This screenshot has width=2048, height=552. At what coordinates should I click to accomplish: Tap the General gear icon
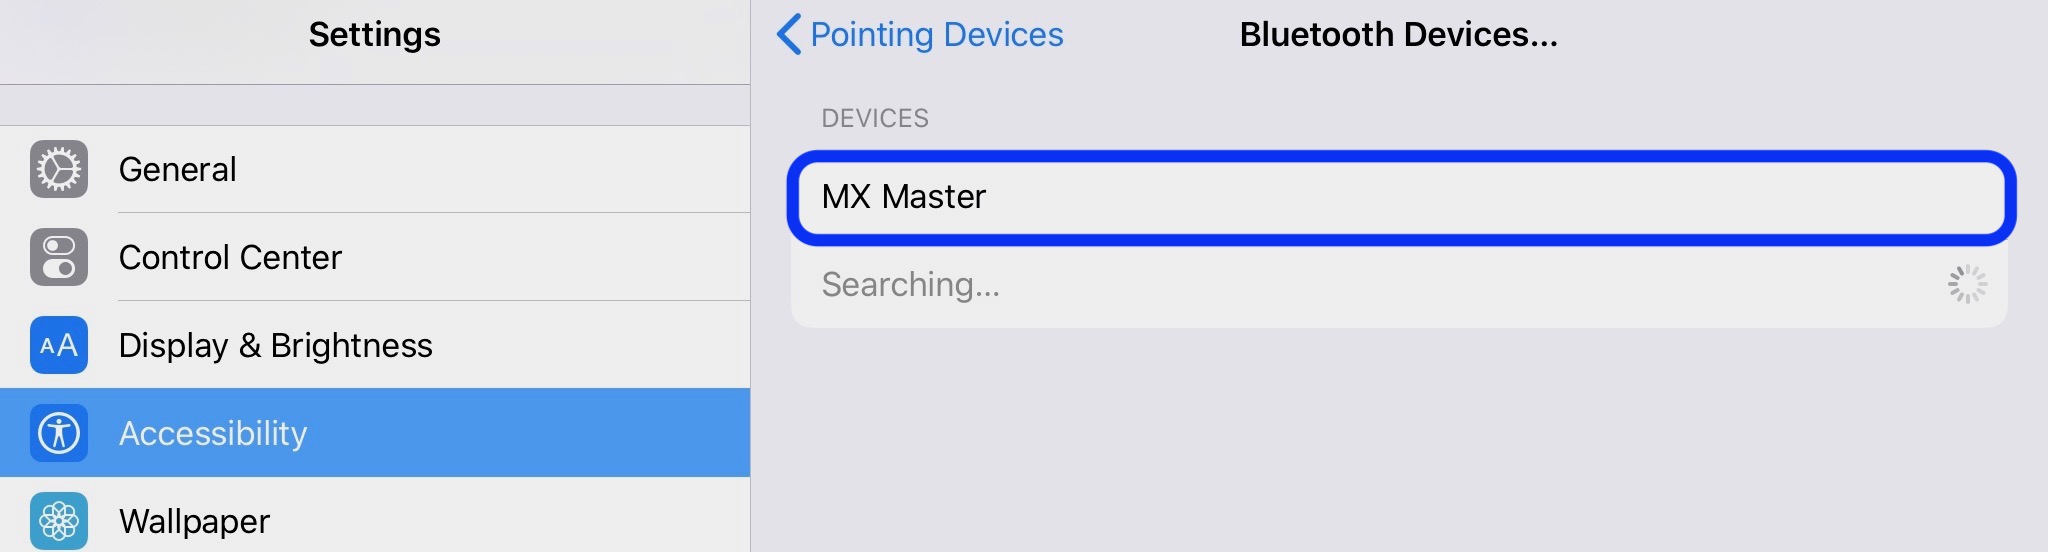pos(59,169)
